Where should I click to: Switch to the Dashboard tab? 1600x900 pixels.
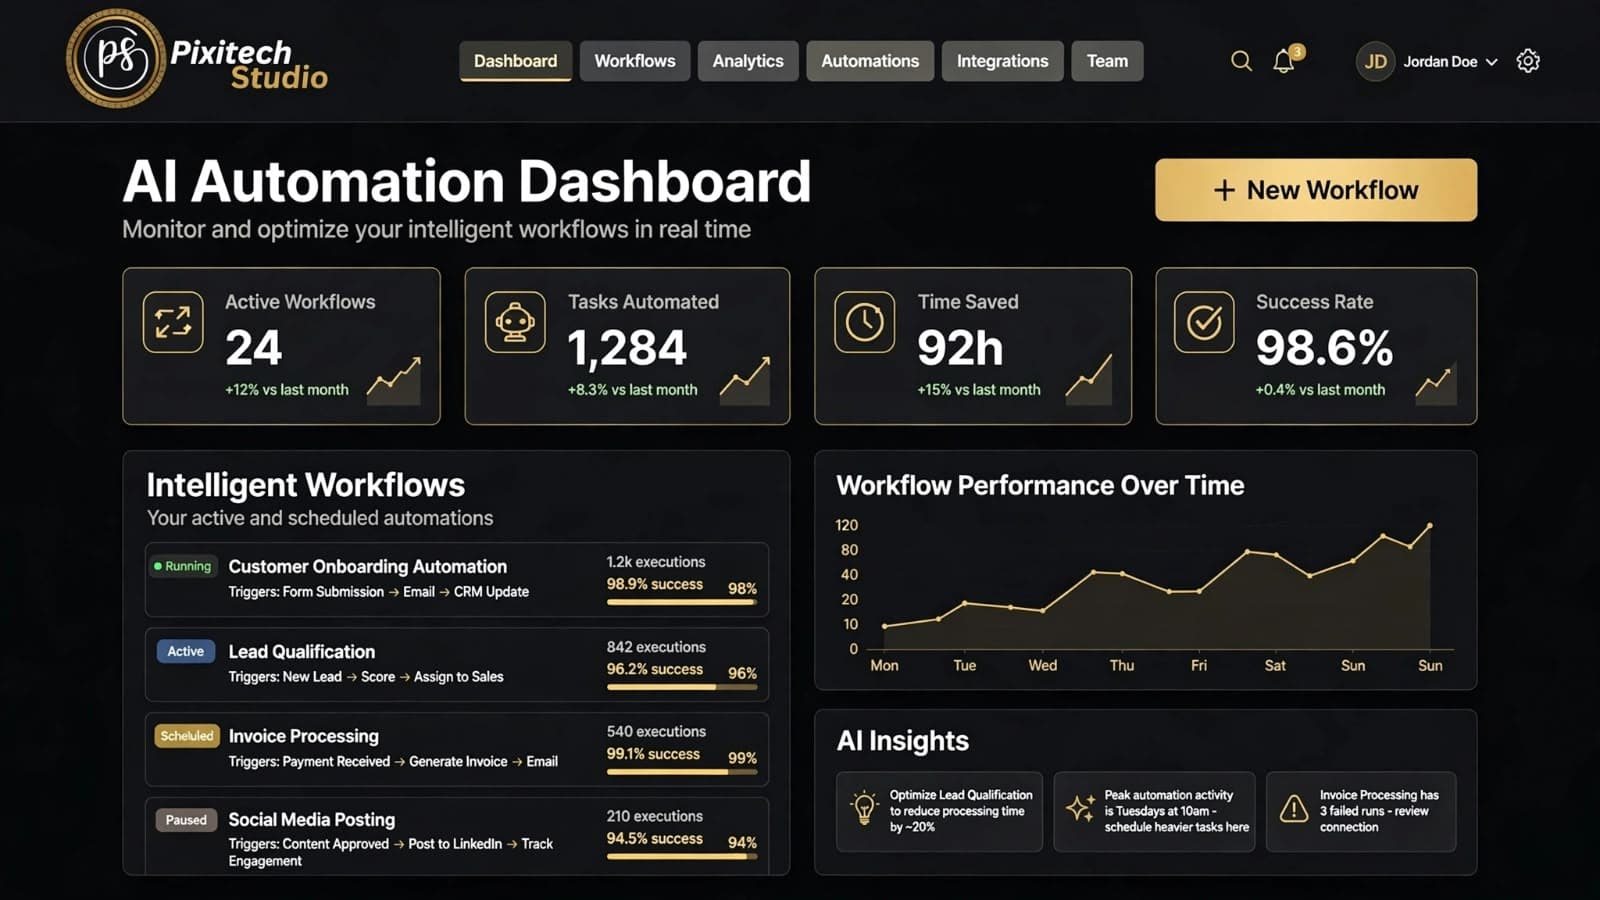point(515,61)
